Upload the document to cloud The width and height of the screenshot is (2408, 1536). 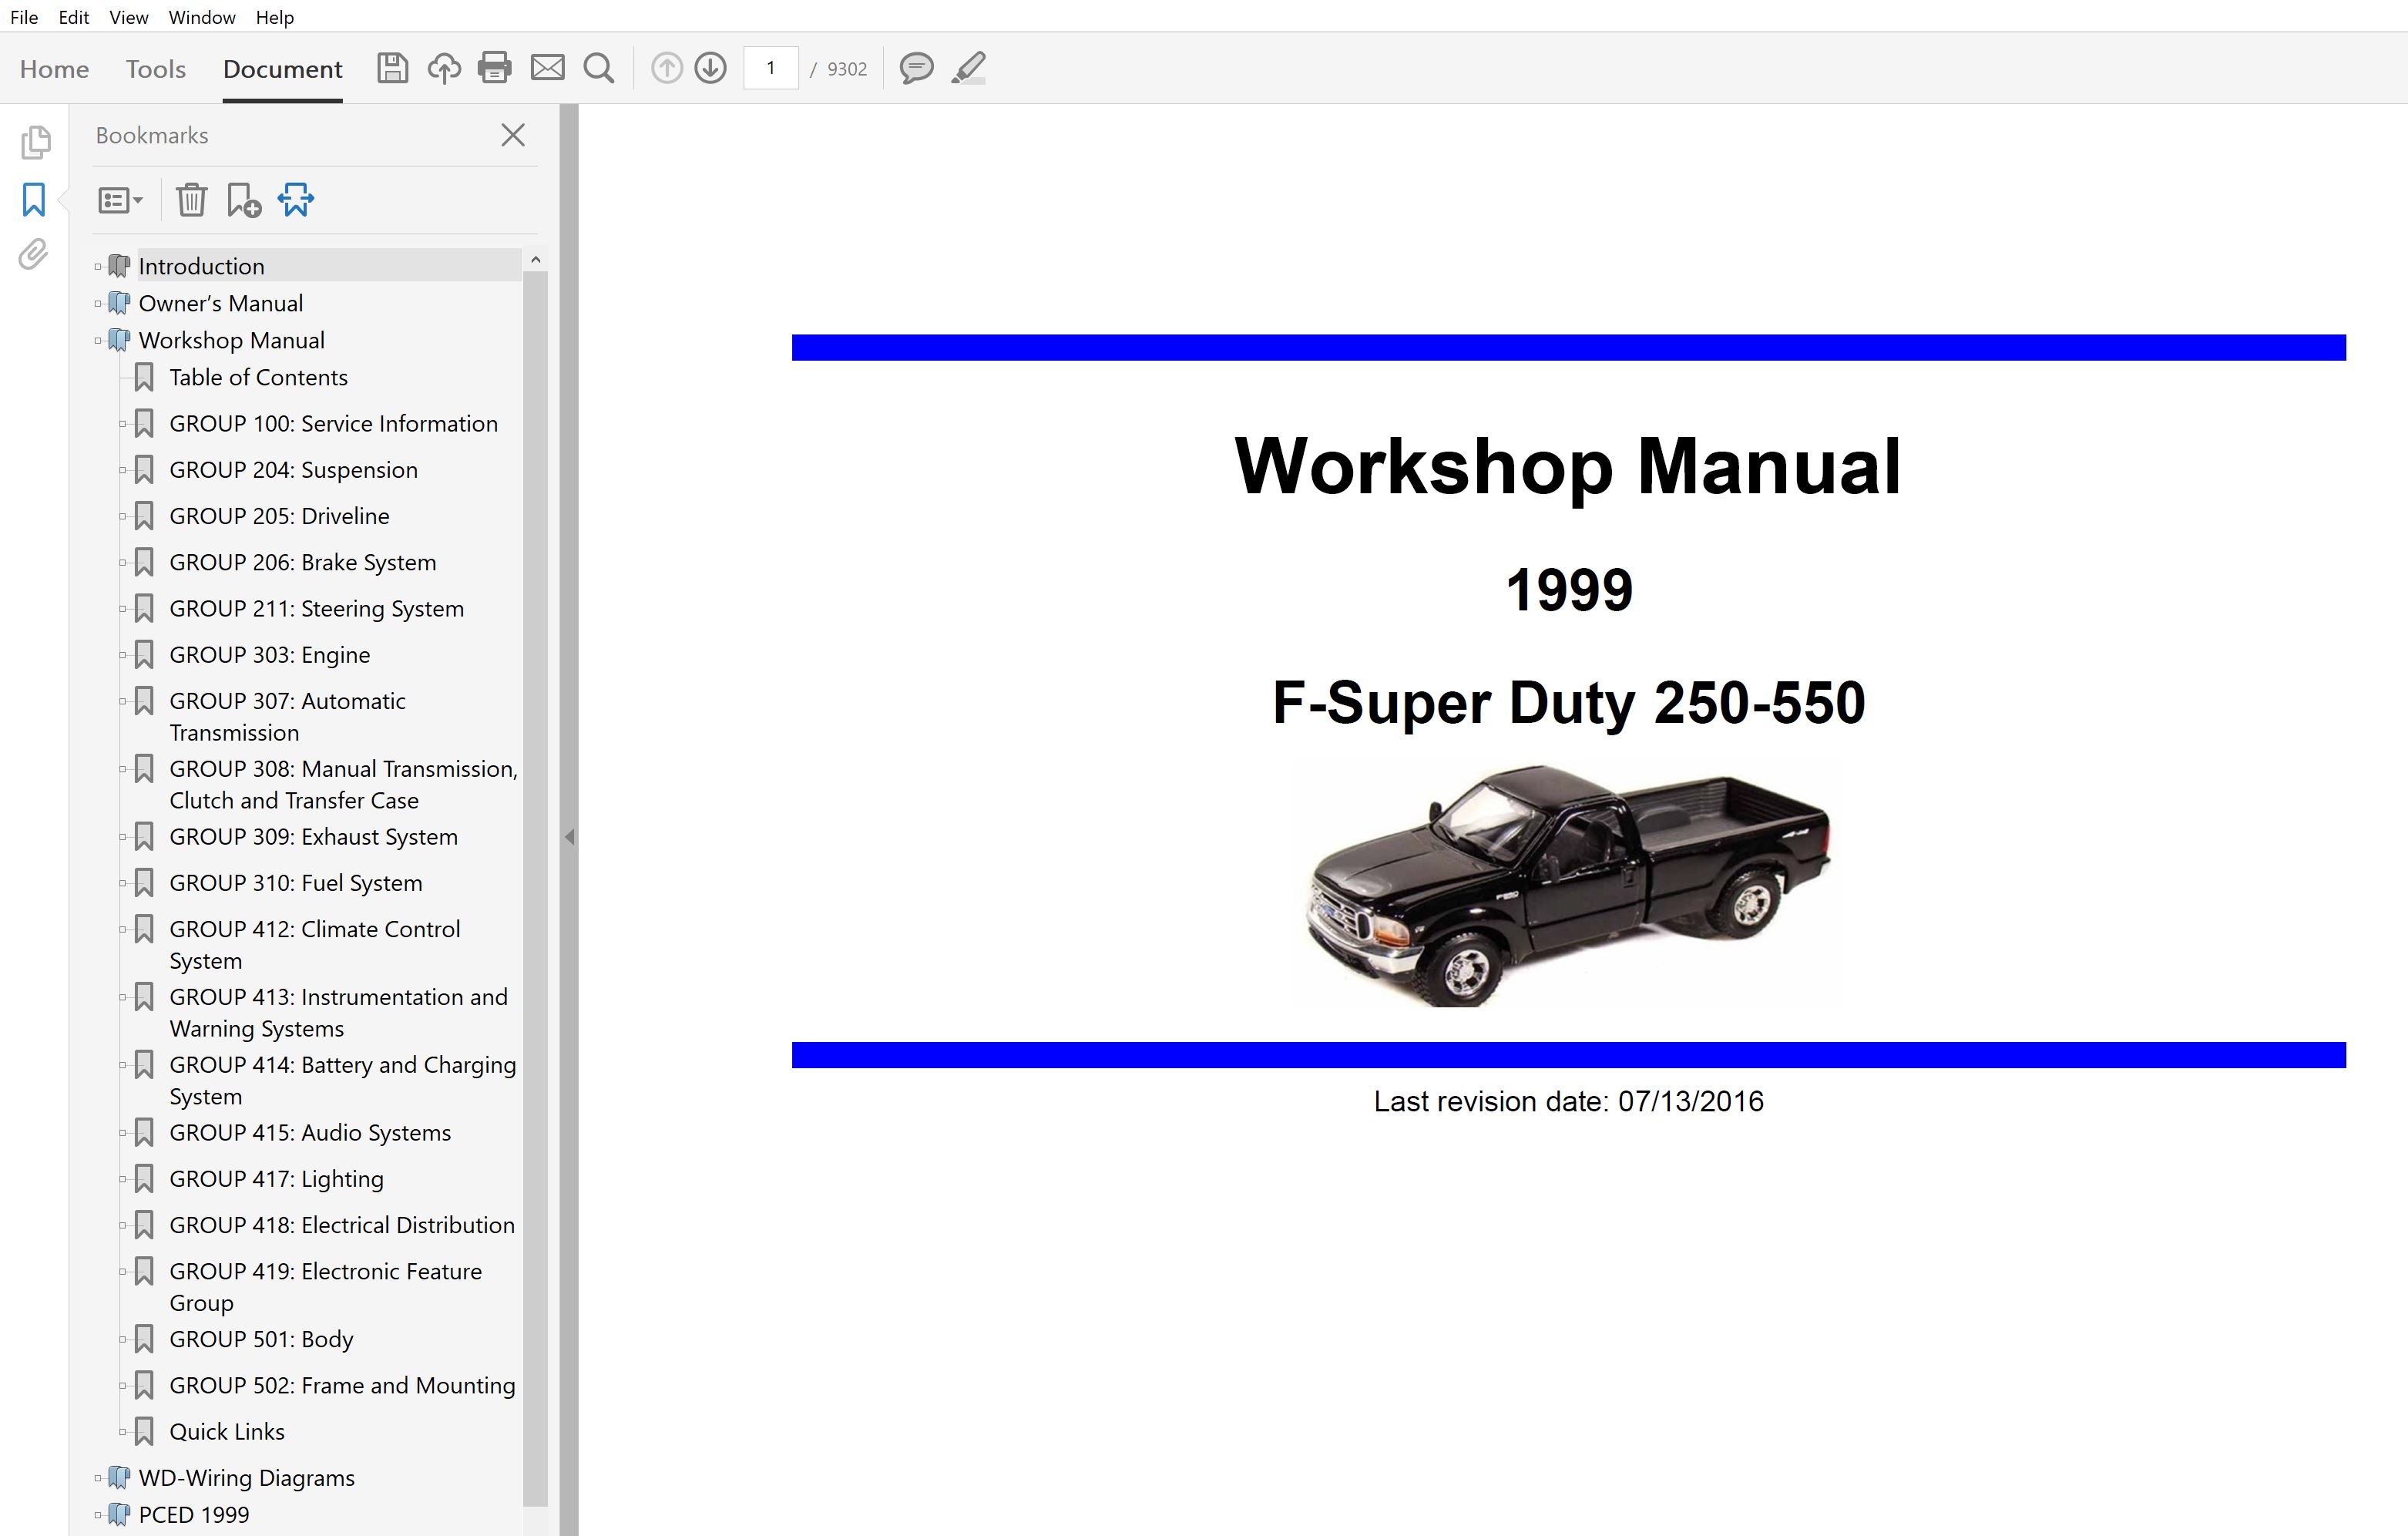pos(445,68)
